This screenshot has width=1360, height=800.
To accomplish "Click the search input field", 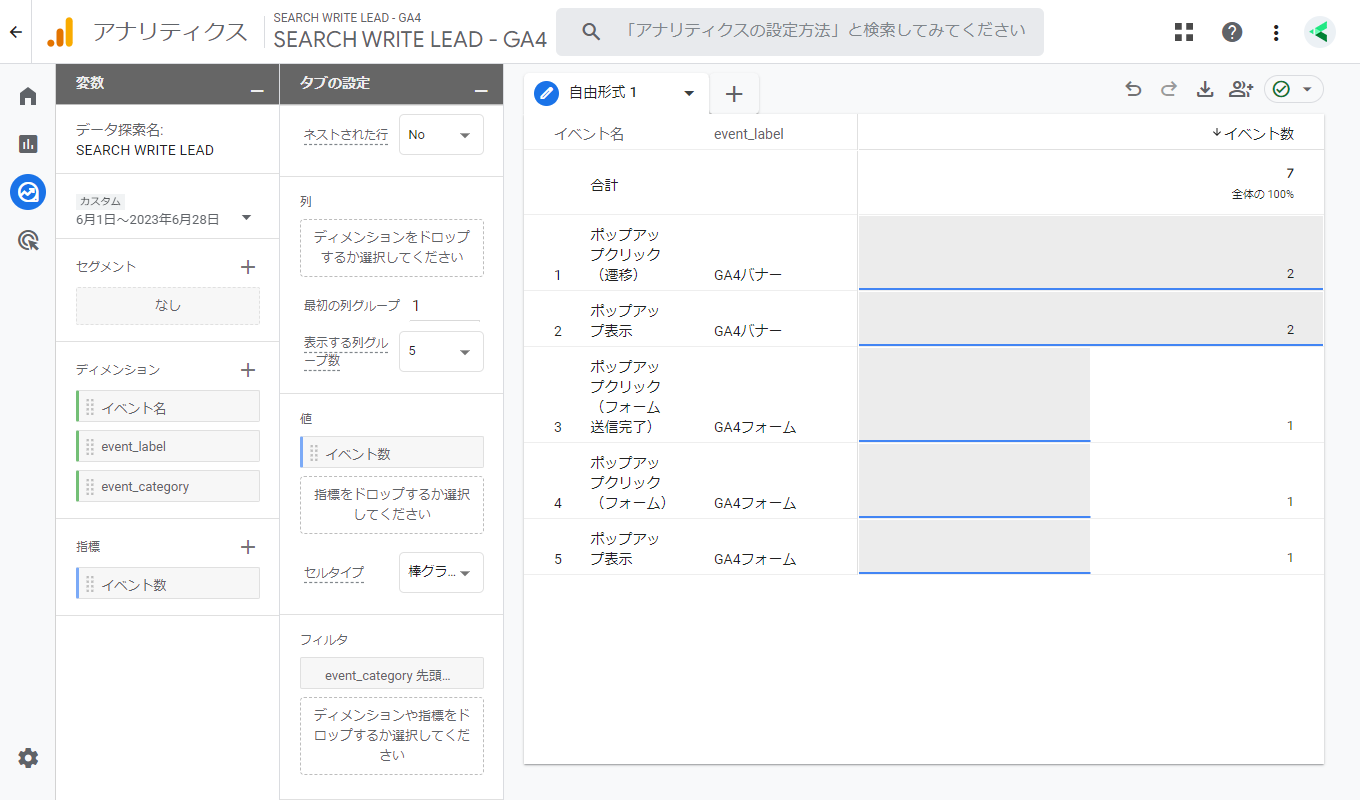I will [800, 31].
